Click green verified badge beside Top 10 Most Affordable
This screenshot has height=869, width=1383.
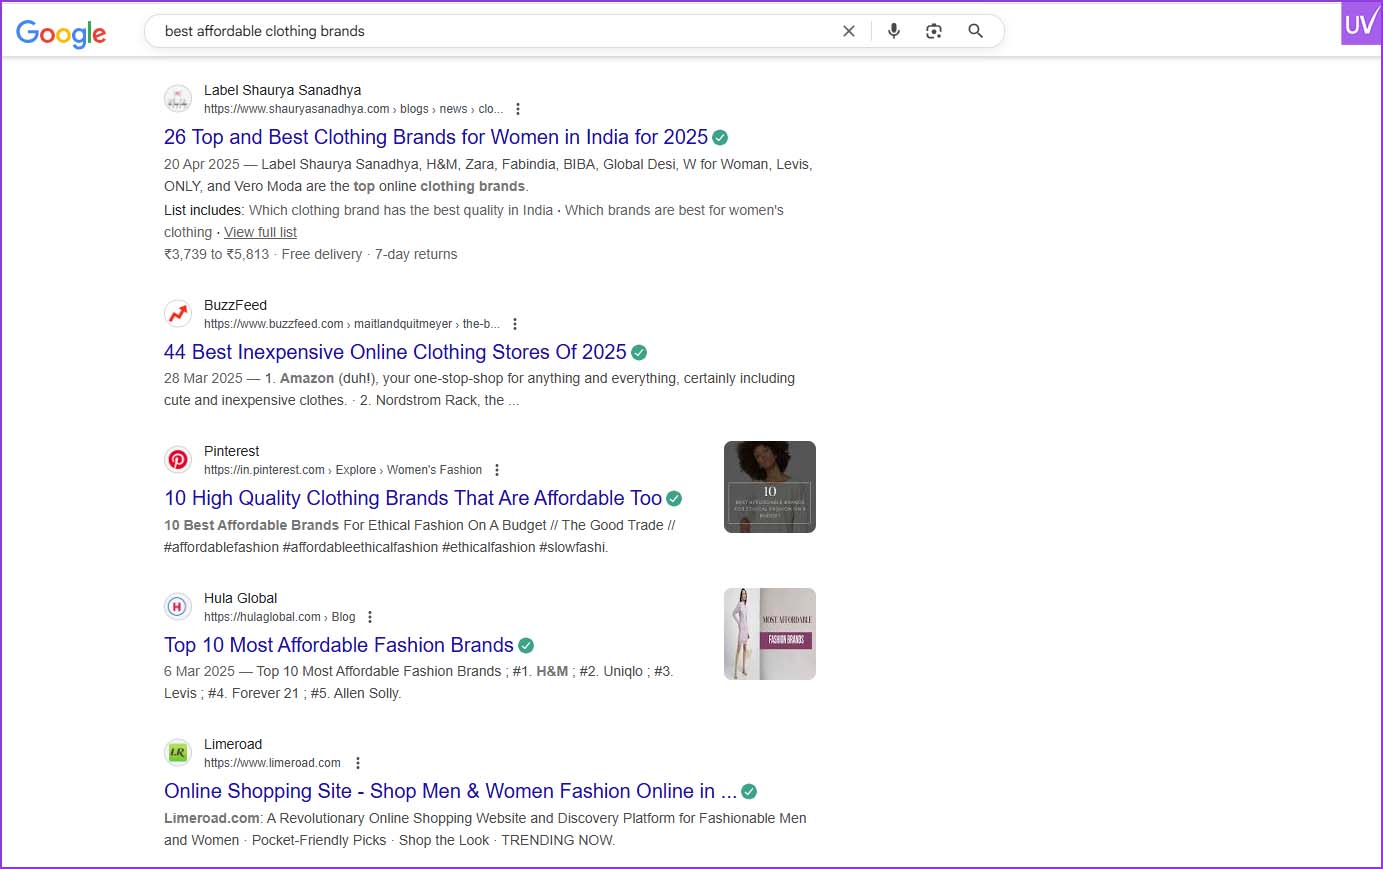526,646
